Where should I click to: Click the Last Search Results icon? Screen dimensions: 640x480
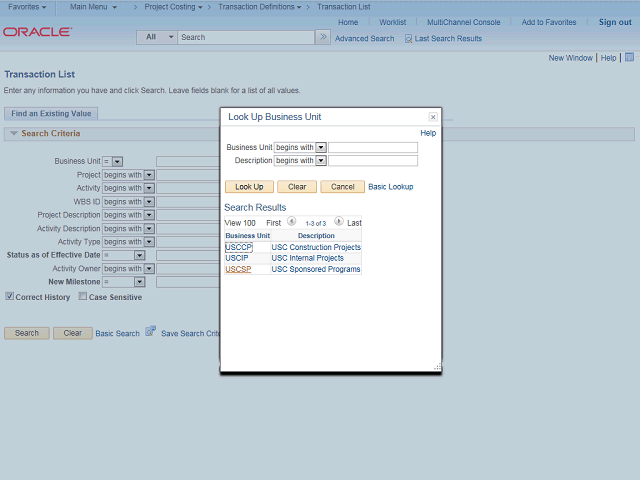click(408, 39)
